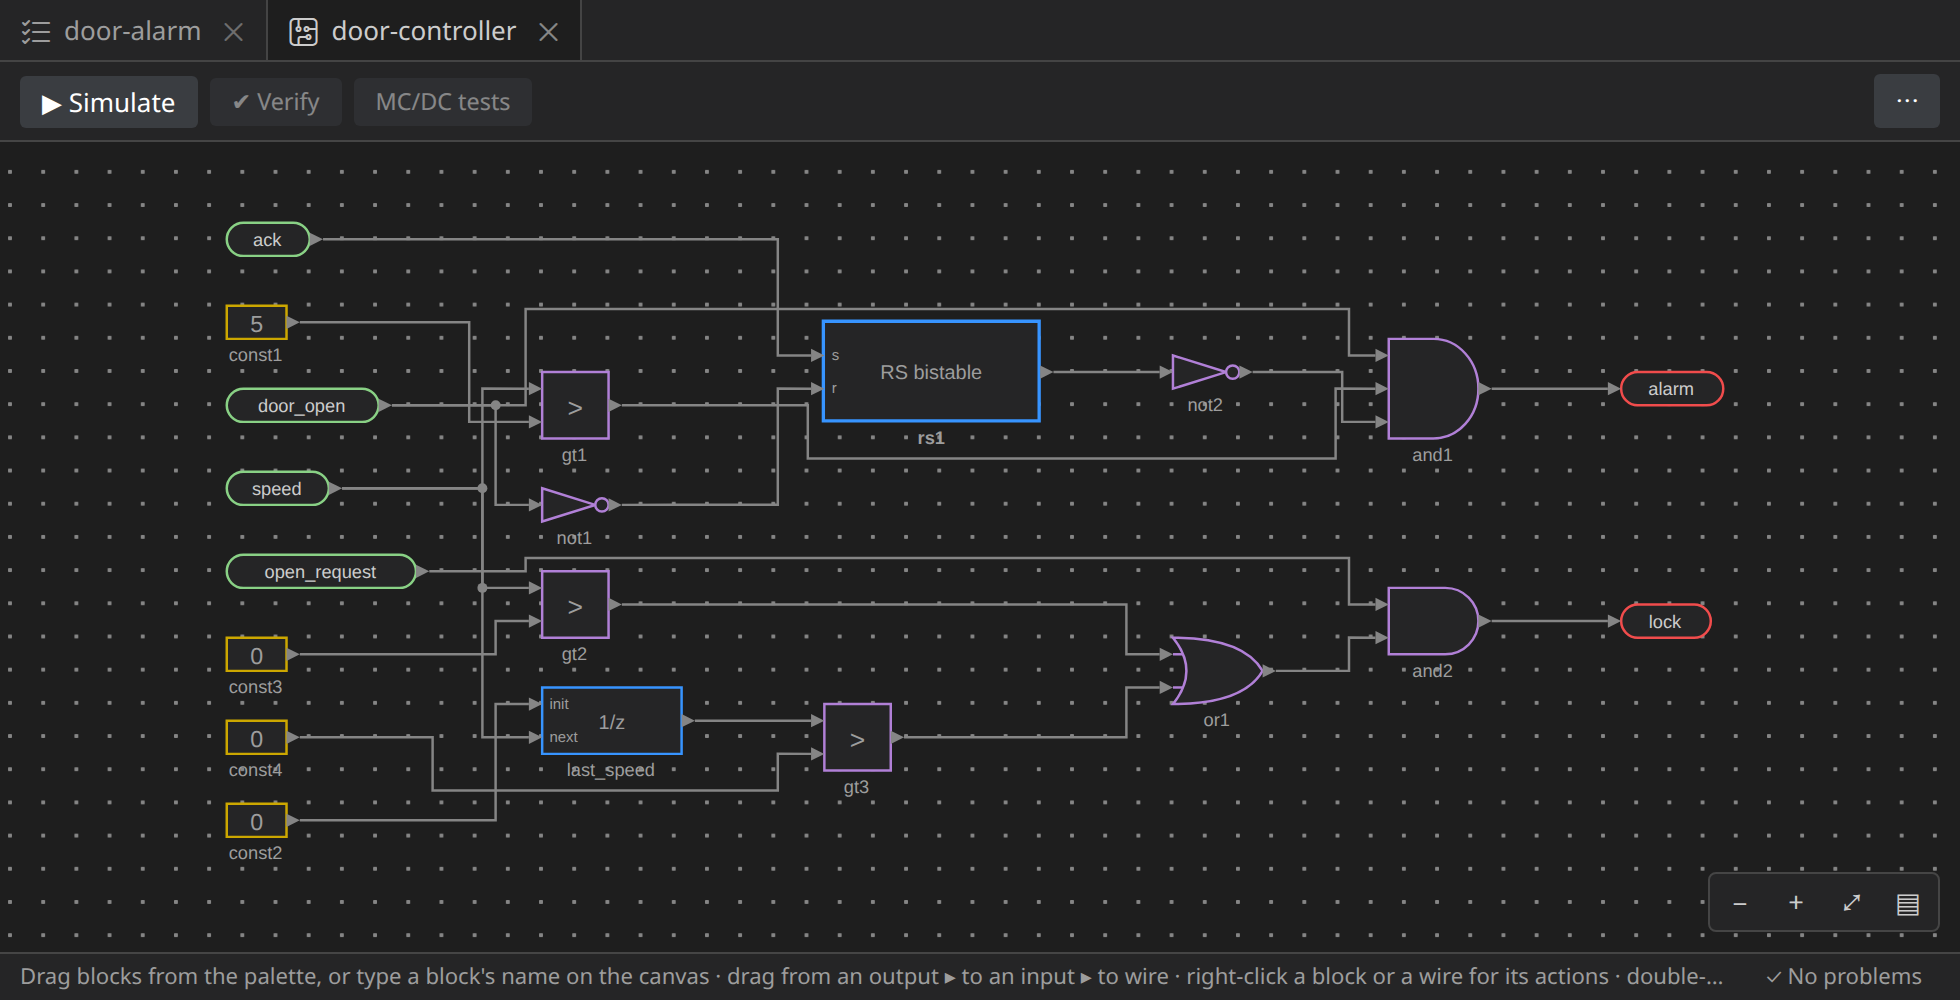Select the lock output port
This screenshot has height=1000, width=1960.
(1665, 621)
